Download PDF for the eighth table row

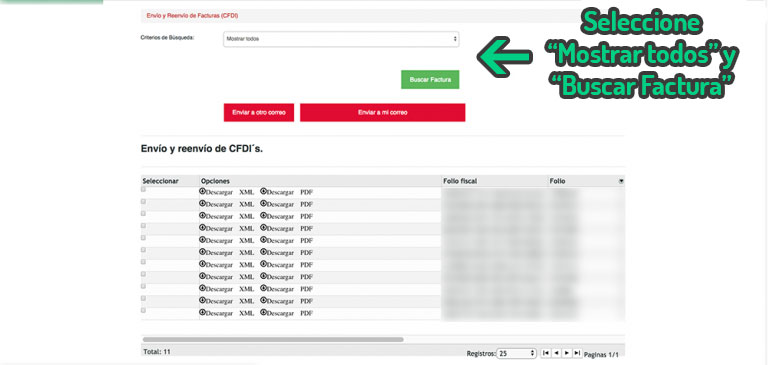click(x=287, y=277)
